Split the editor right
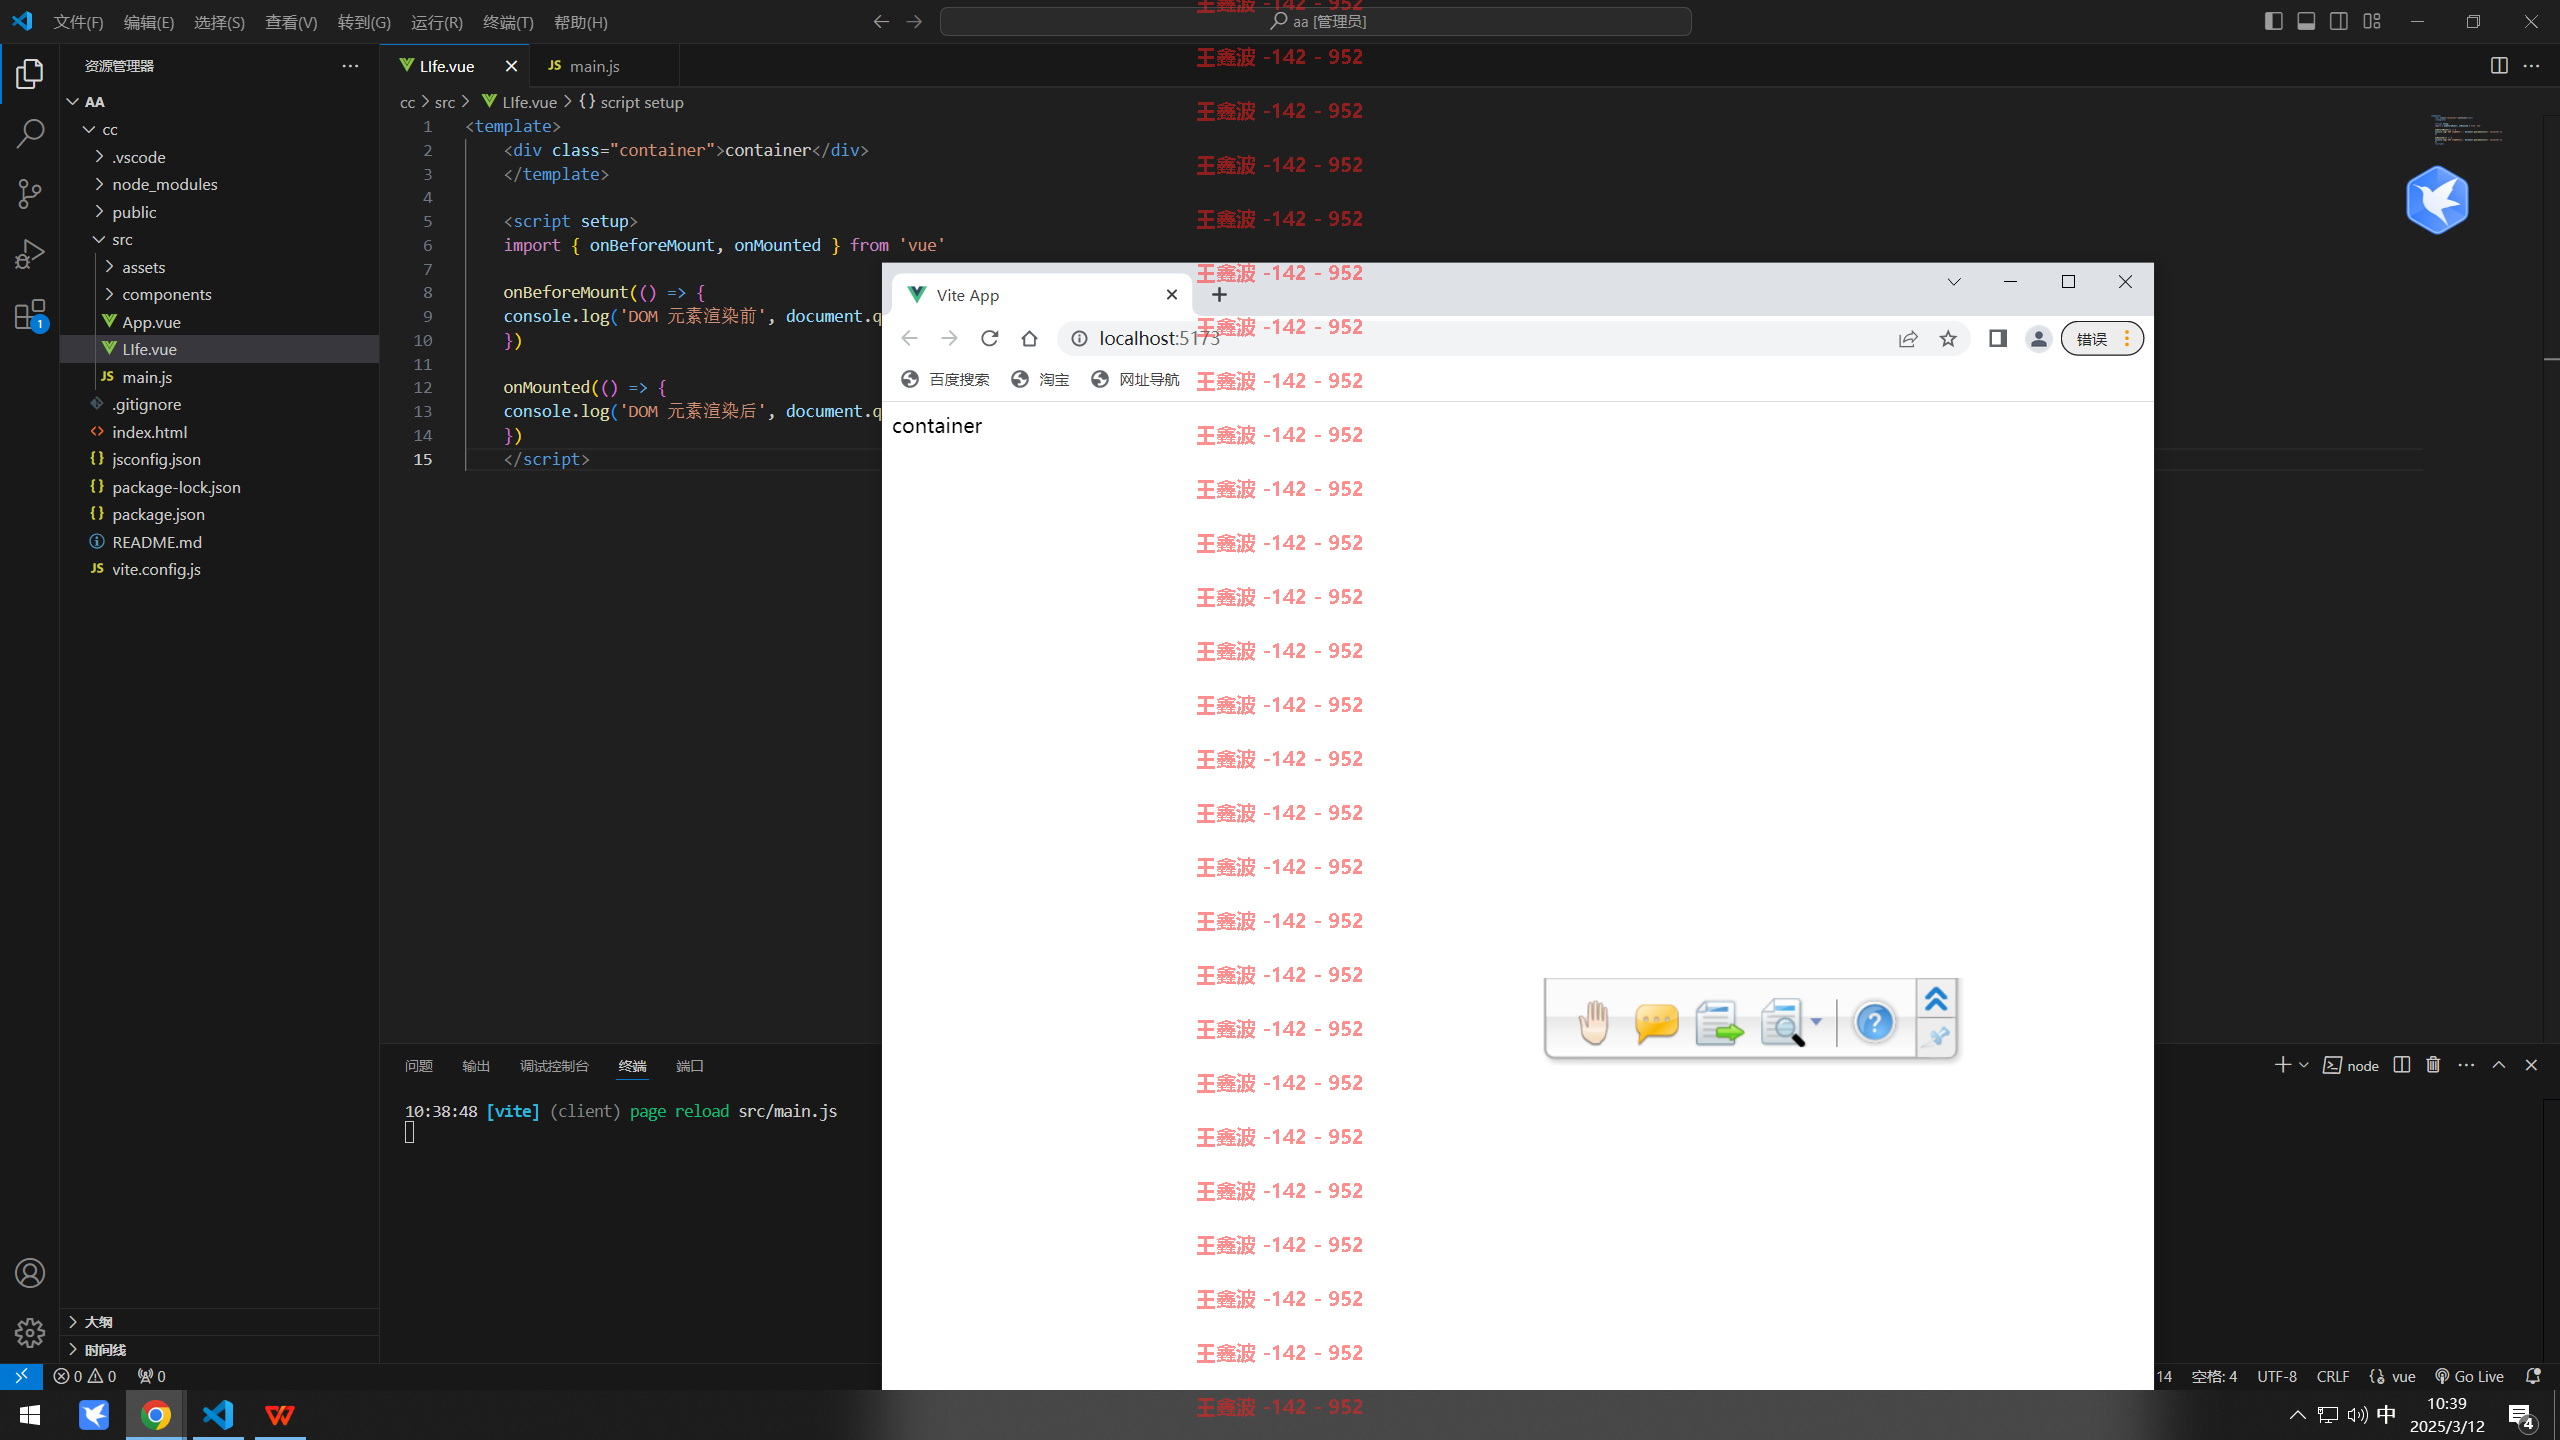The height and width of the screenshot is (1440, 2560). 2499,66
